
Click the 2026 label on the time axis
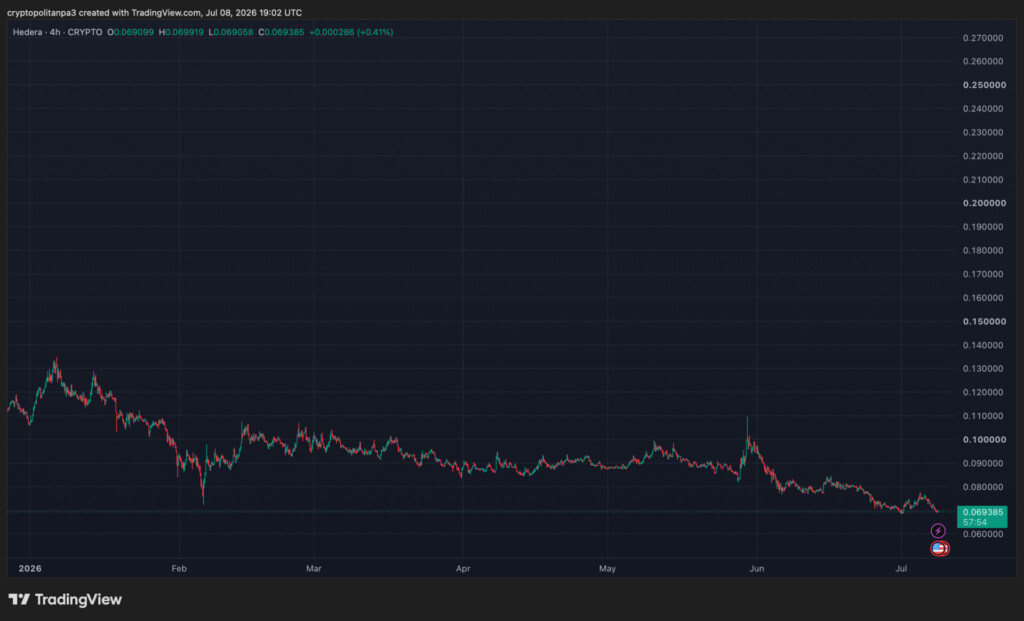(x=30, y=569)
